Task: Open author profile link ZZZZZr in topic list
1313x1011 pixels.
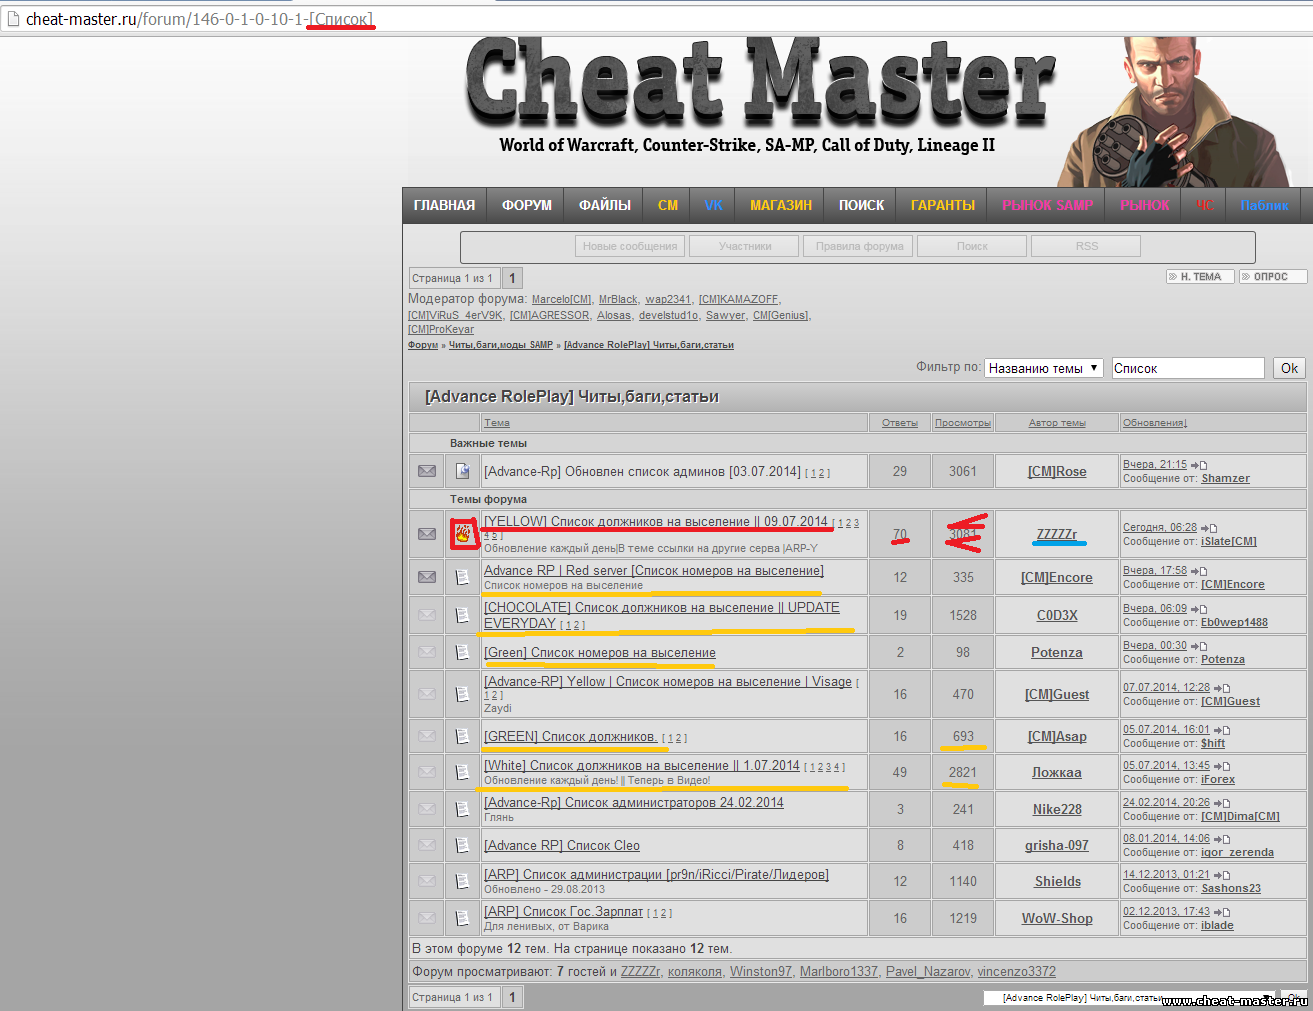Action: point(1056,534)
